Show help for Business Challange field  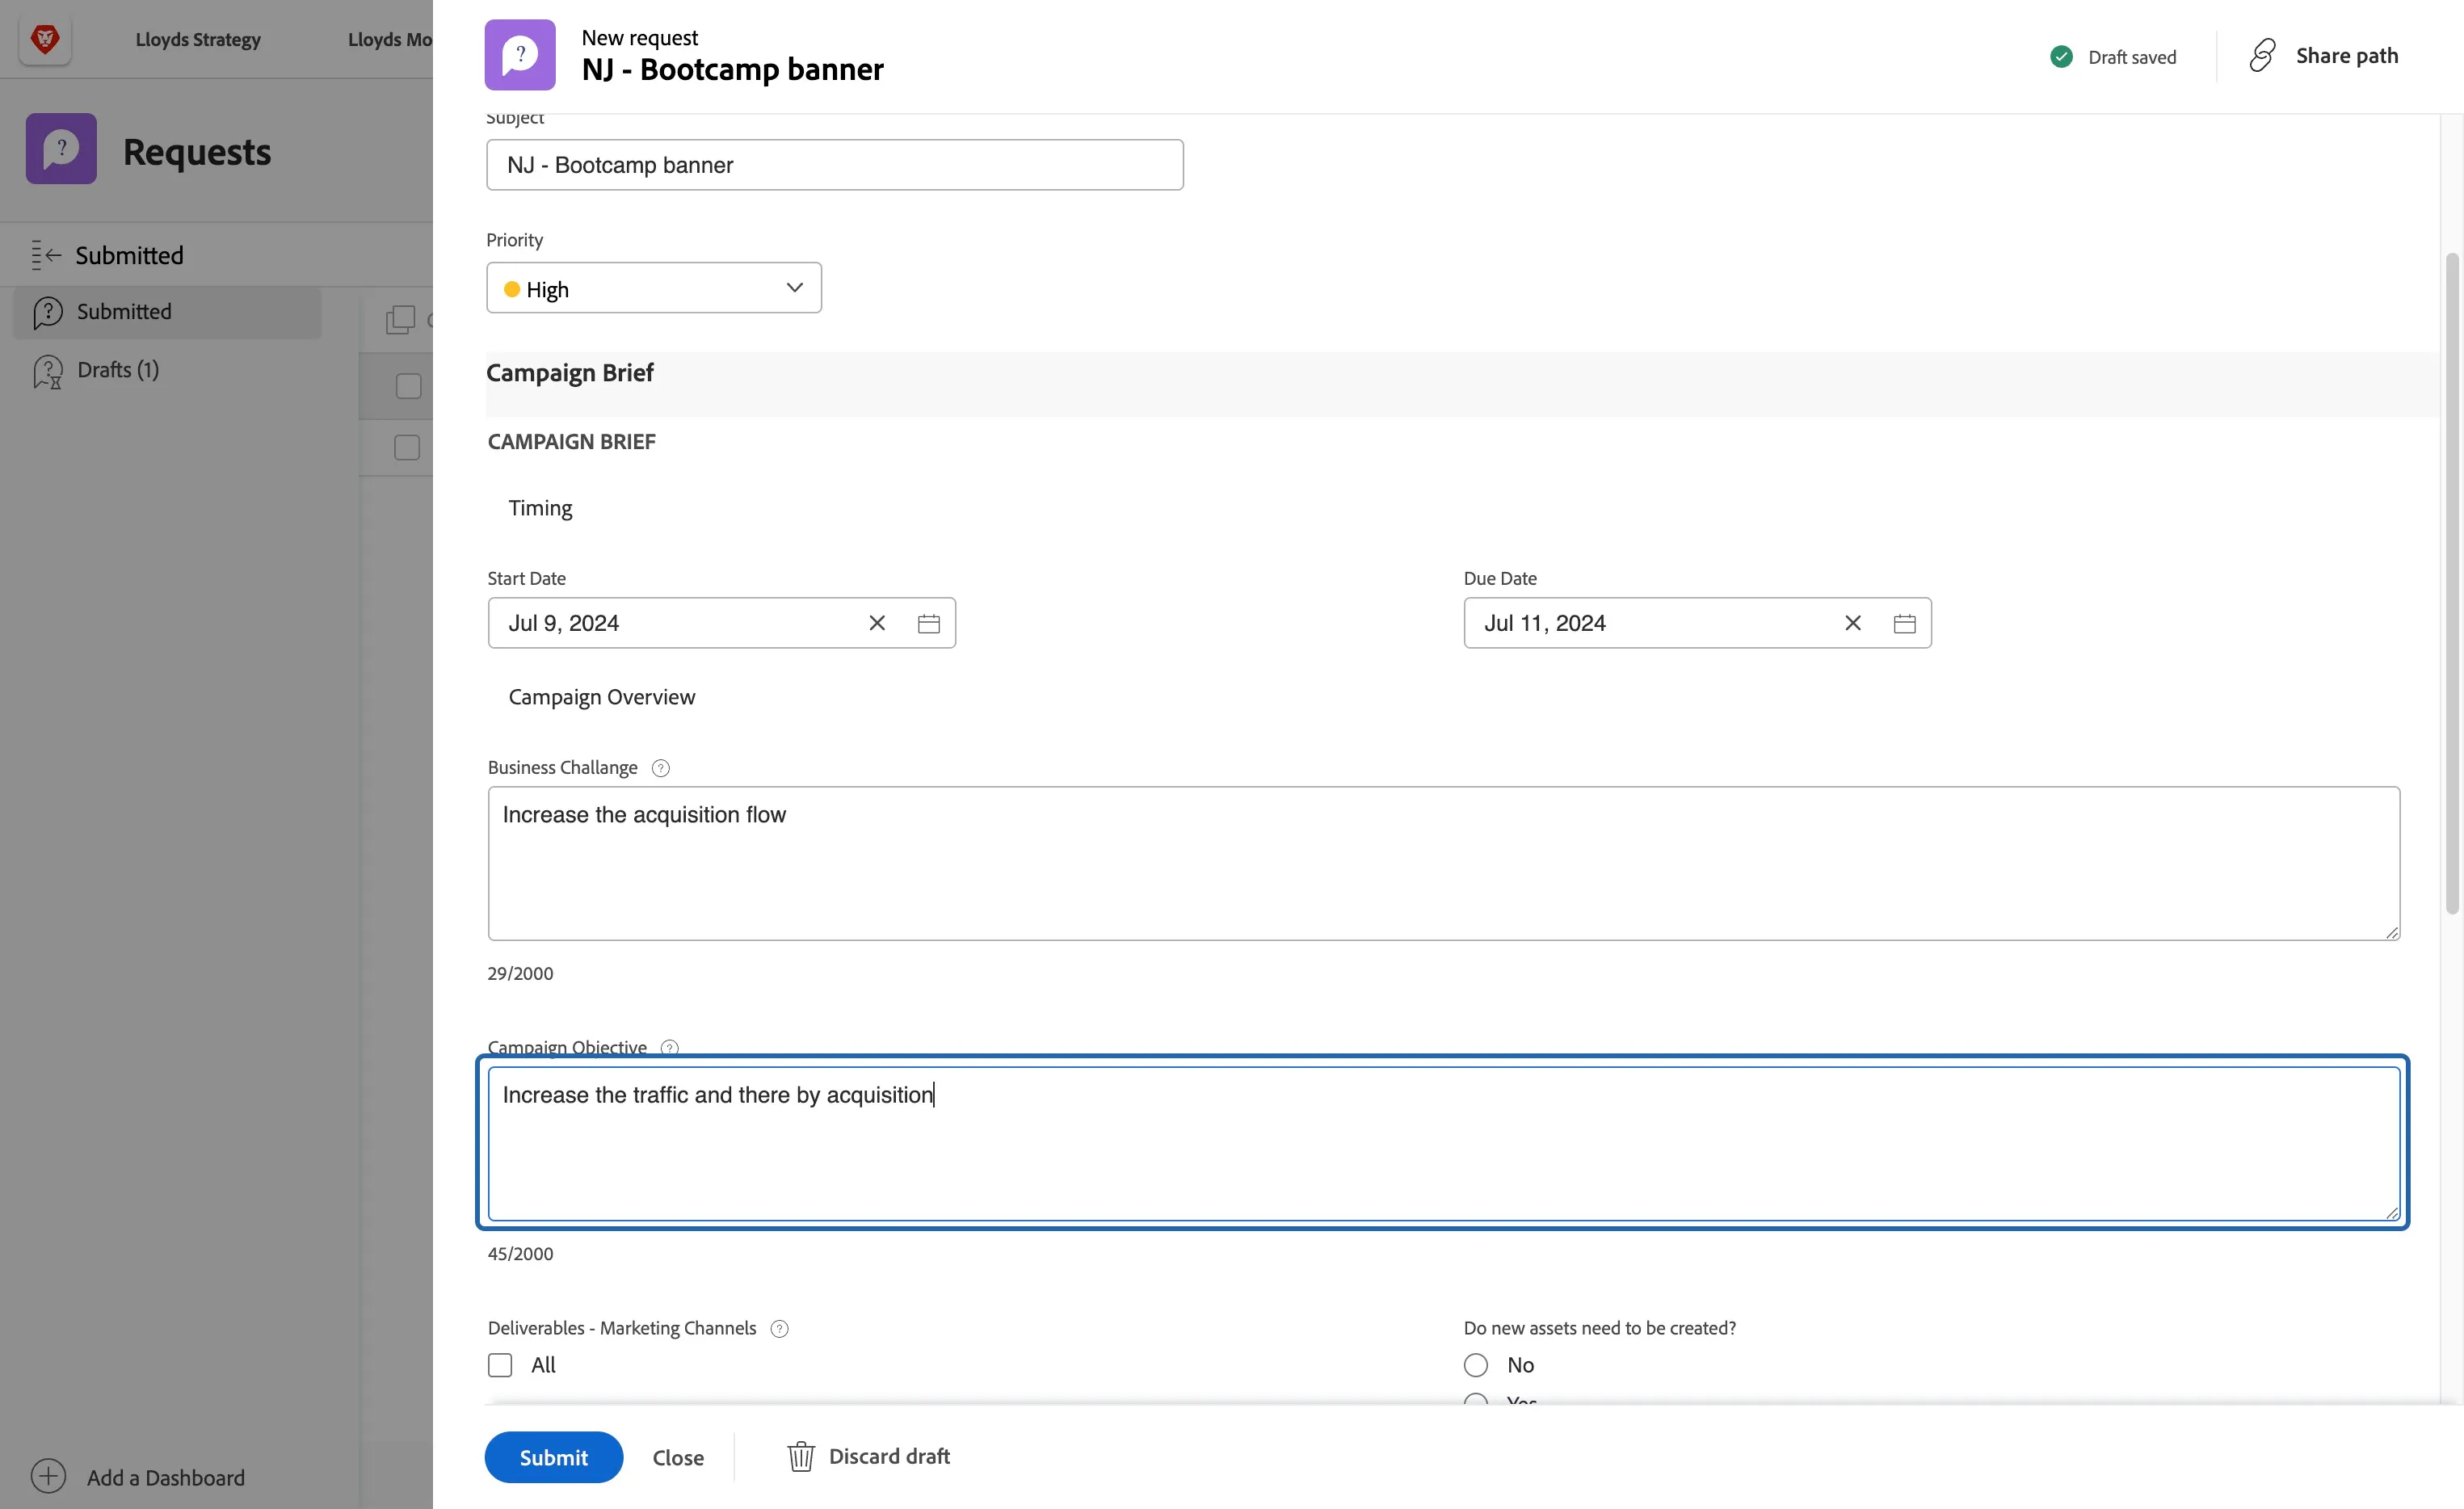660,768
